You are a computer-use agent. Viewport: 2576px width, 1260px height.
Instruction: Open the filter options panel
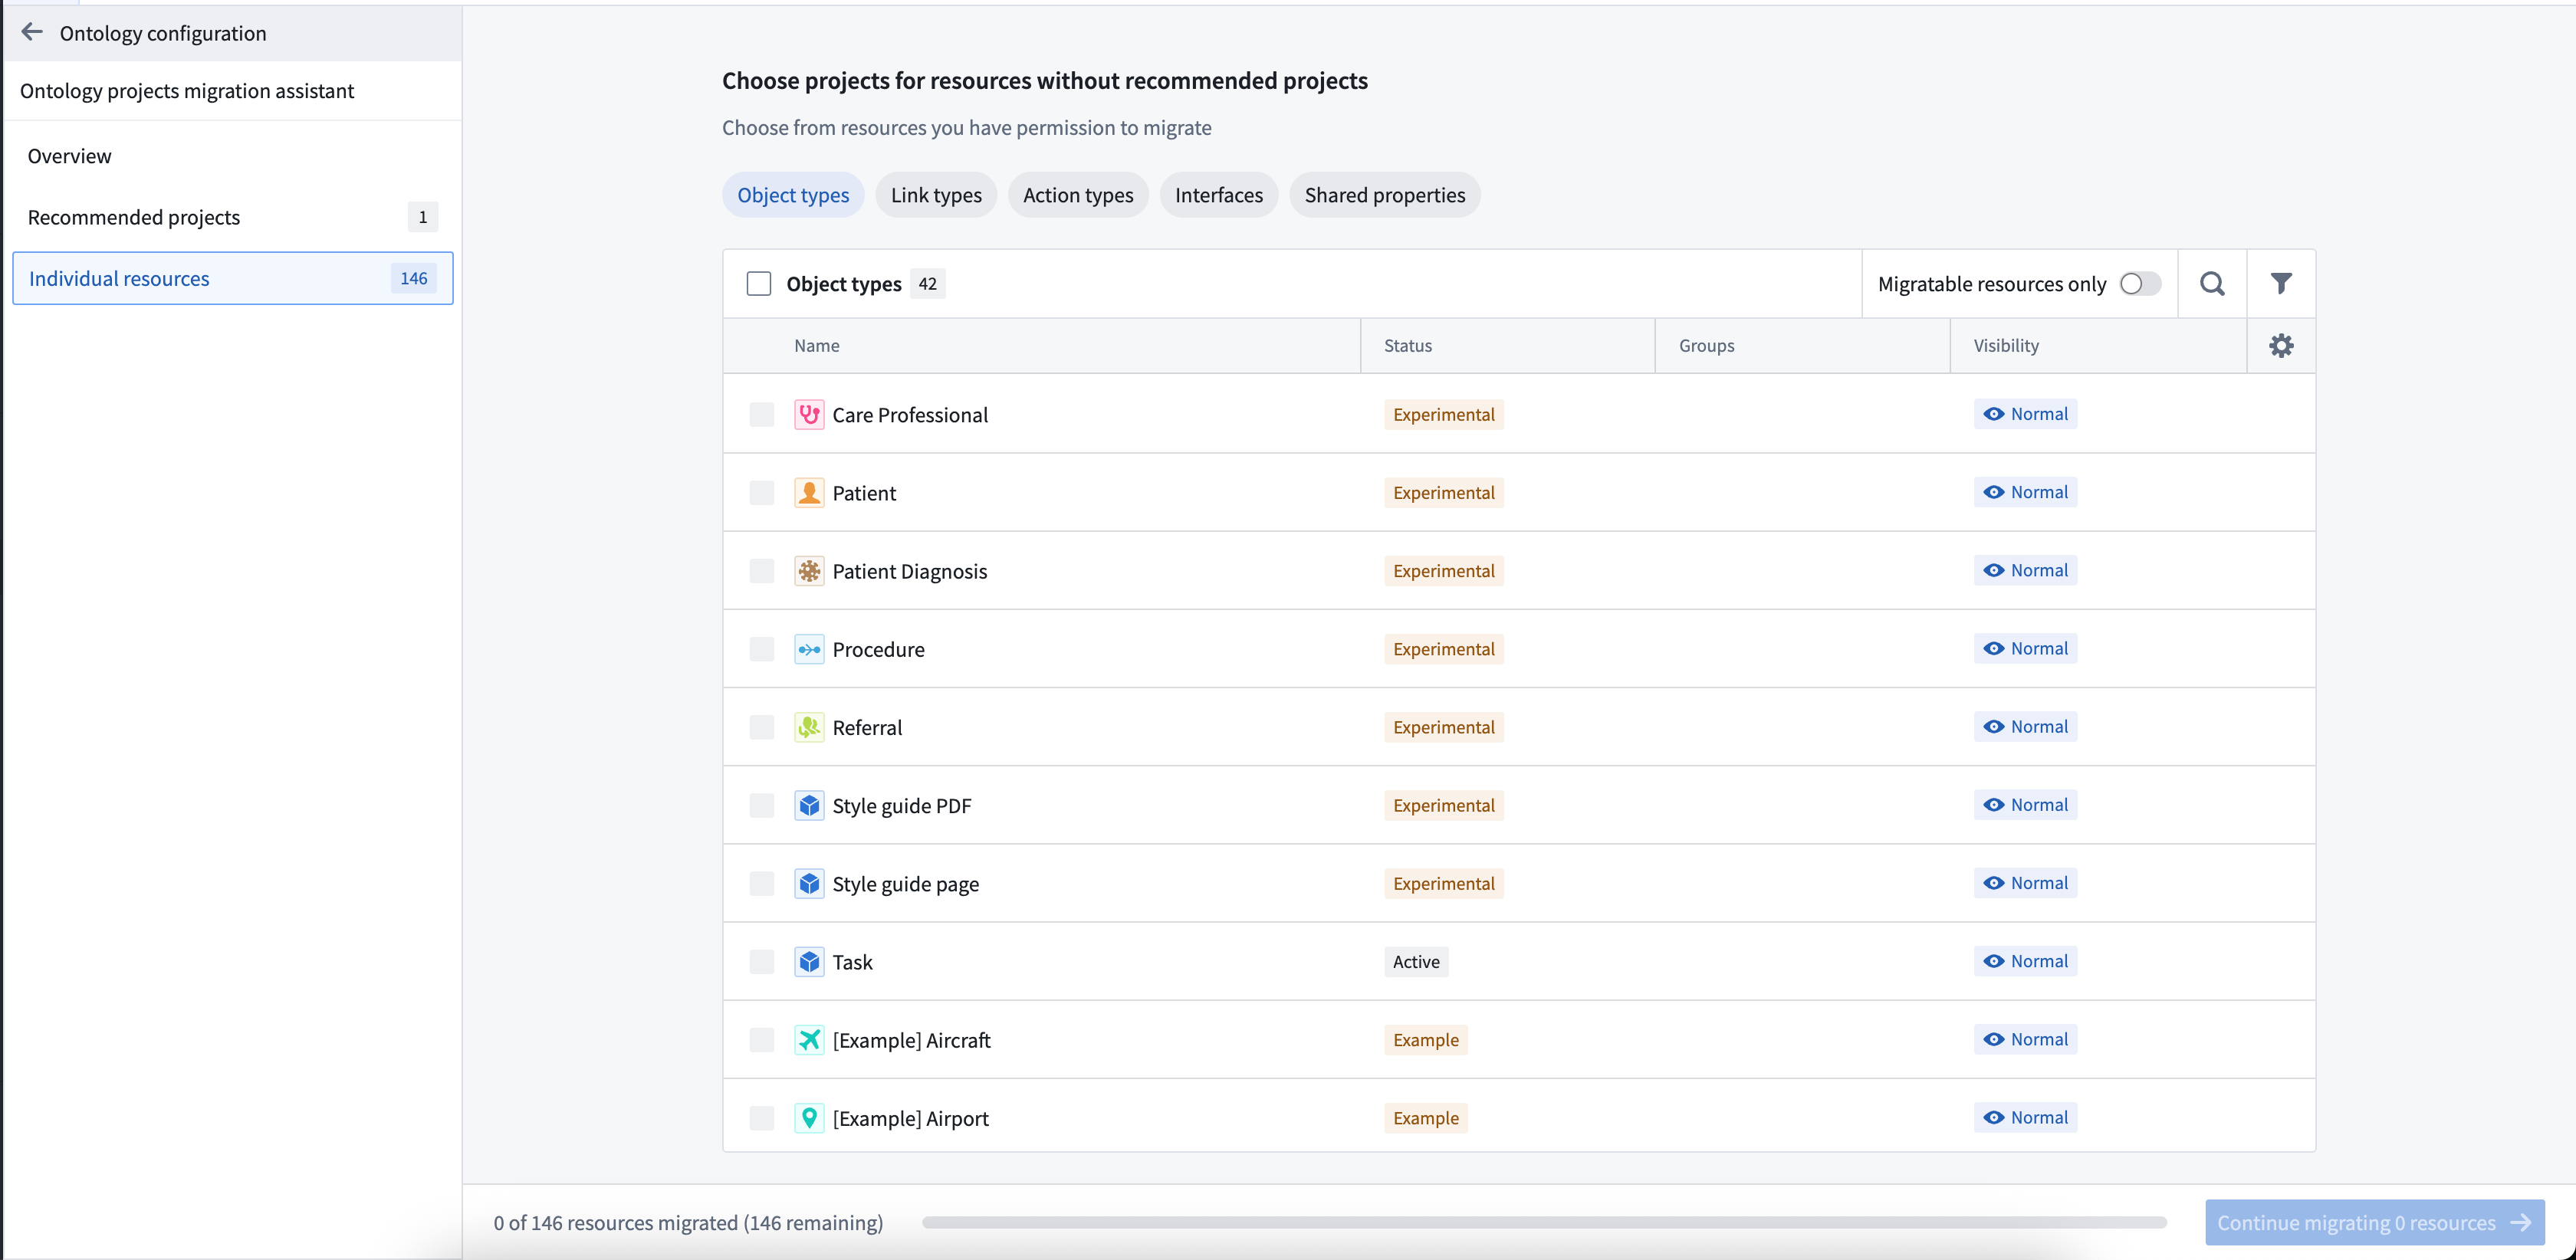click(x=2281, y=283)
